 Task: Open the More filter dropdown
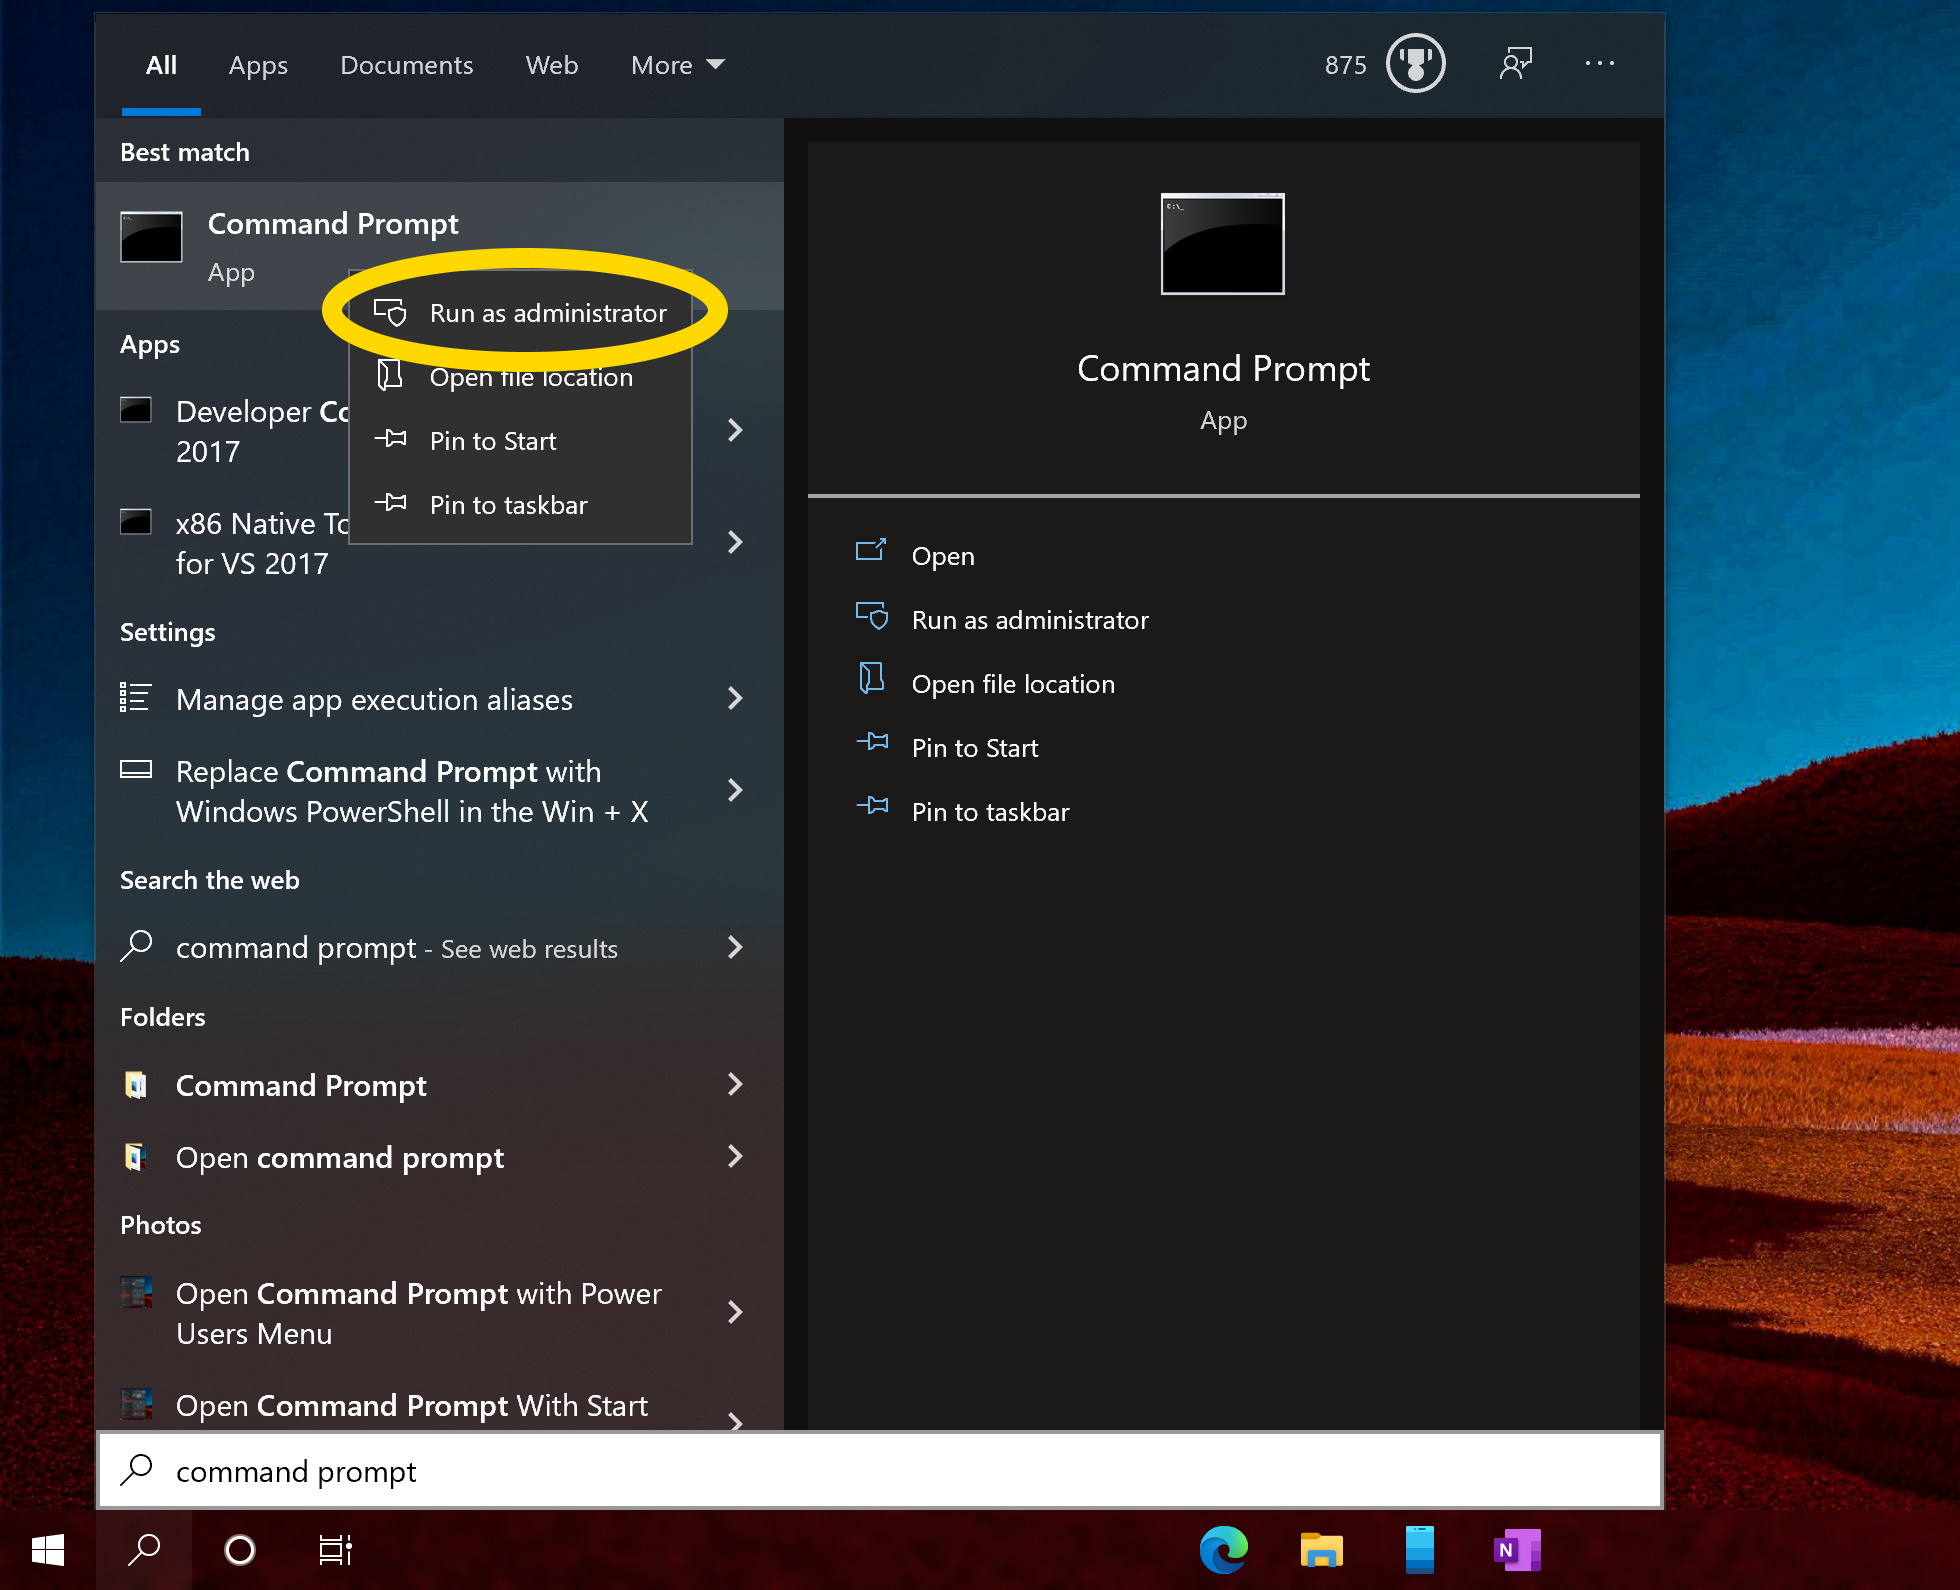(x=676, y=64)
